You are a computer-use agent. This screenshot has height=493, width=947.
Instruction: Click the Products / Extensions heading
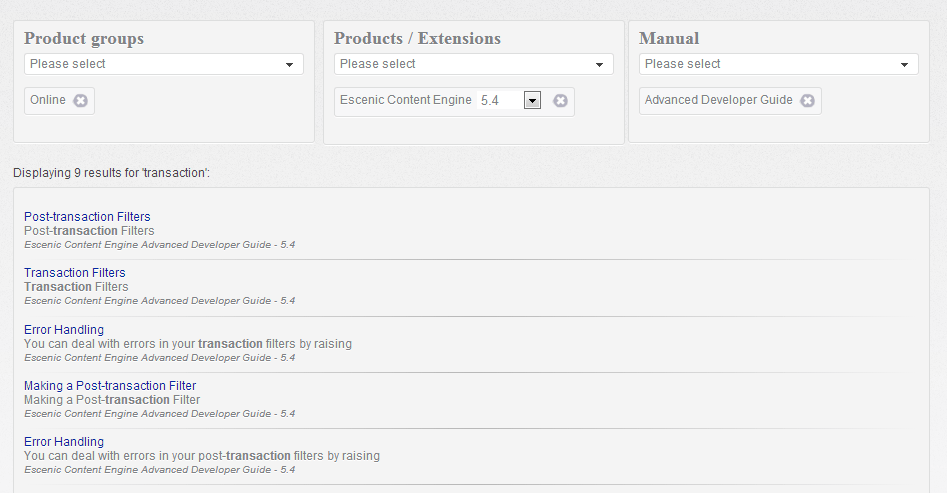point(417,39)
